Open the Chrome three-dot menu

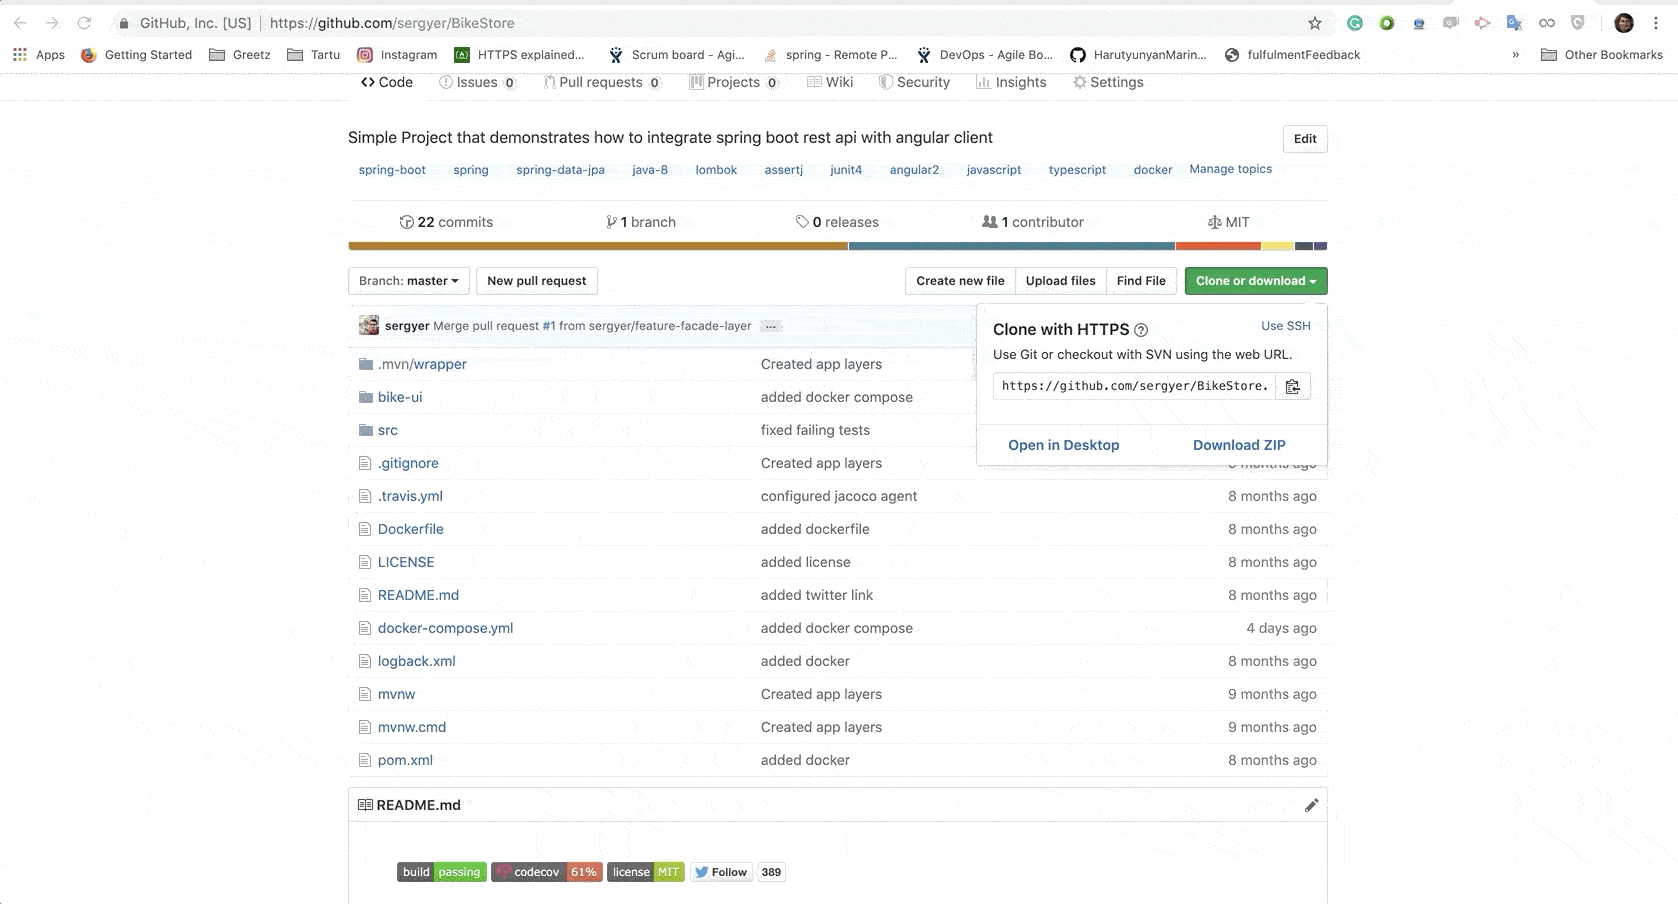click(1656, 23)
